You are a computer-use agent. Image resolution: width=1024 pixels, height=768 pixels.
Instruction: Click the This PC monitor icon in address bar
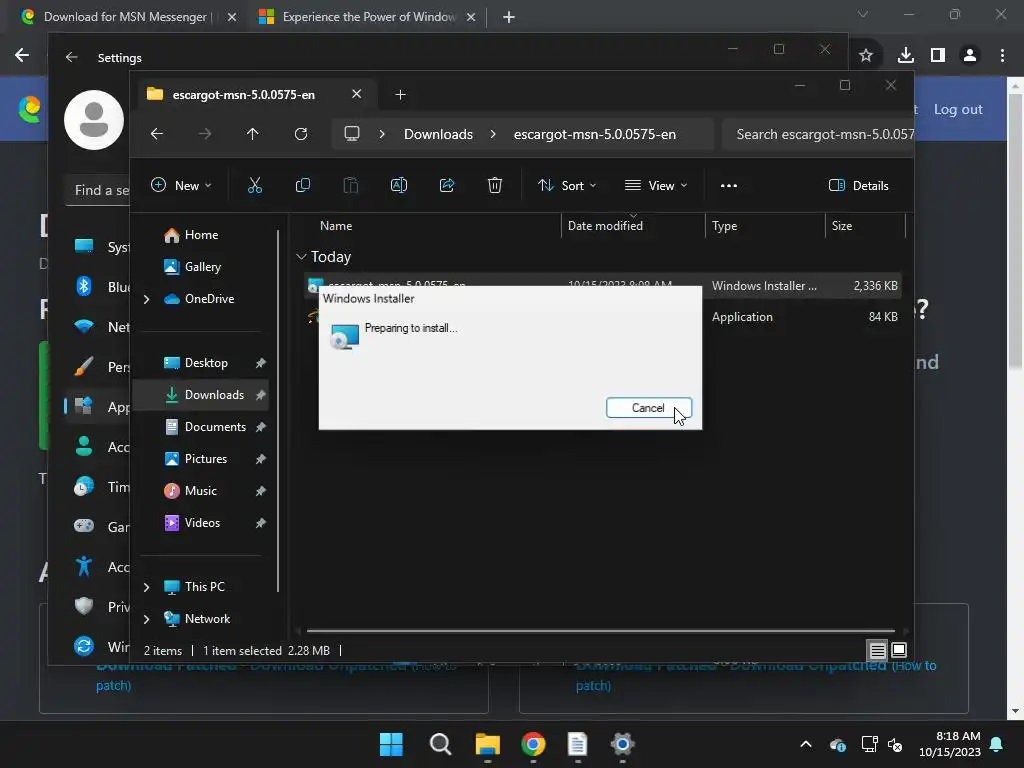point(352,134)
